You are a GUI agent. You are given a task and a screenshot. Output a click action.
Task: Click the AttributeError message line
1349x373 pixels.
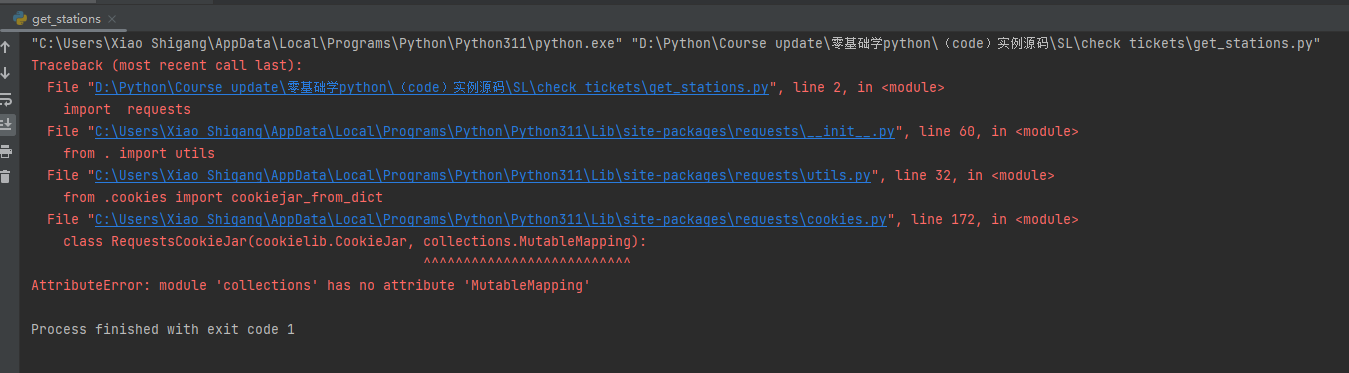(x=311, y=286)
